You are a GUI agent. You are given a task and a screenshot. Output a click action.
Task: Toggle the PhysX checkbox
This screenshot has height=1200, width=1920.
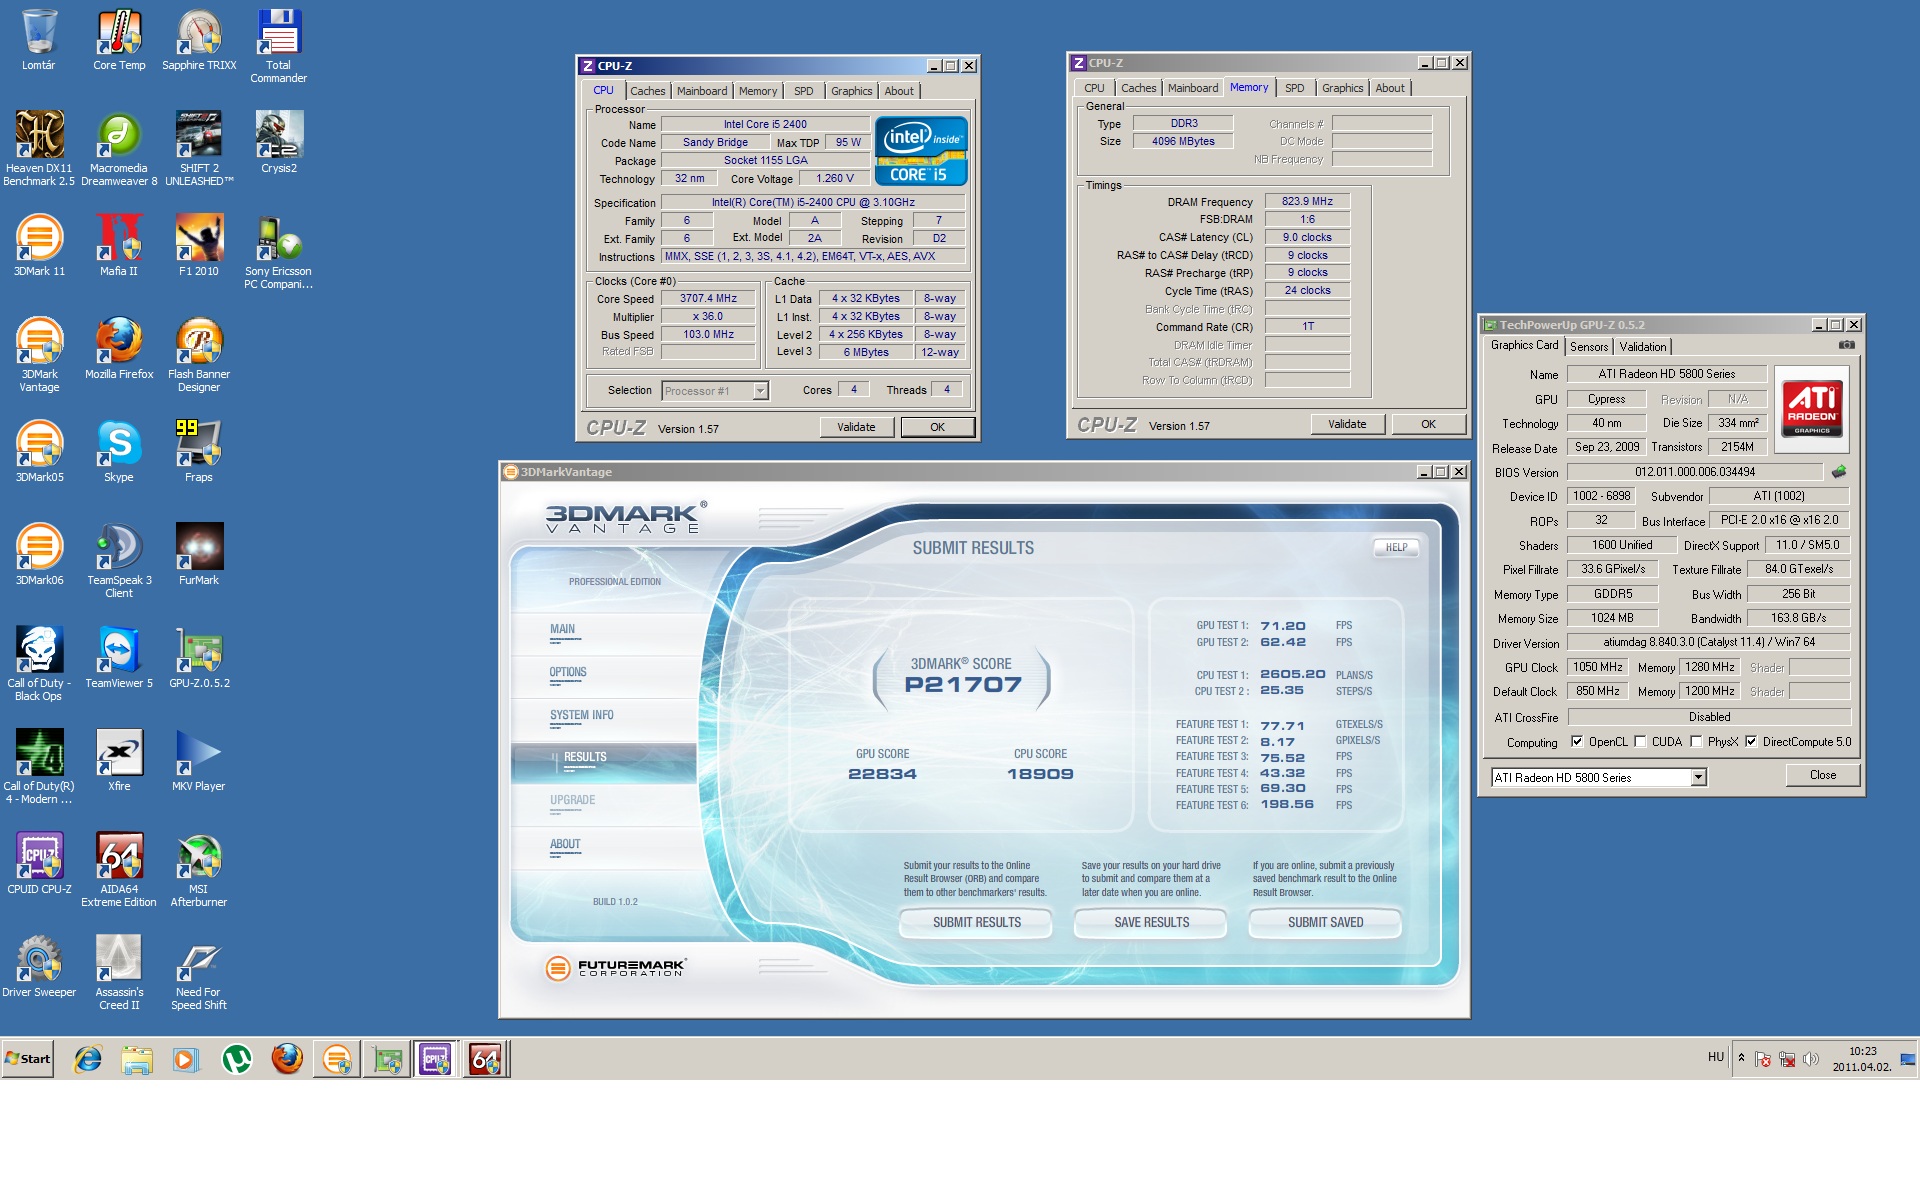point(1696,742)
